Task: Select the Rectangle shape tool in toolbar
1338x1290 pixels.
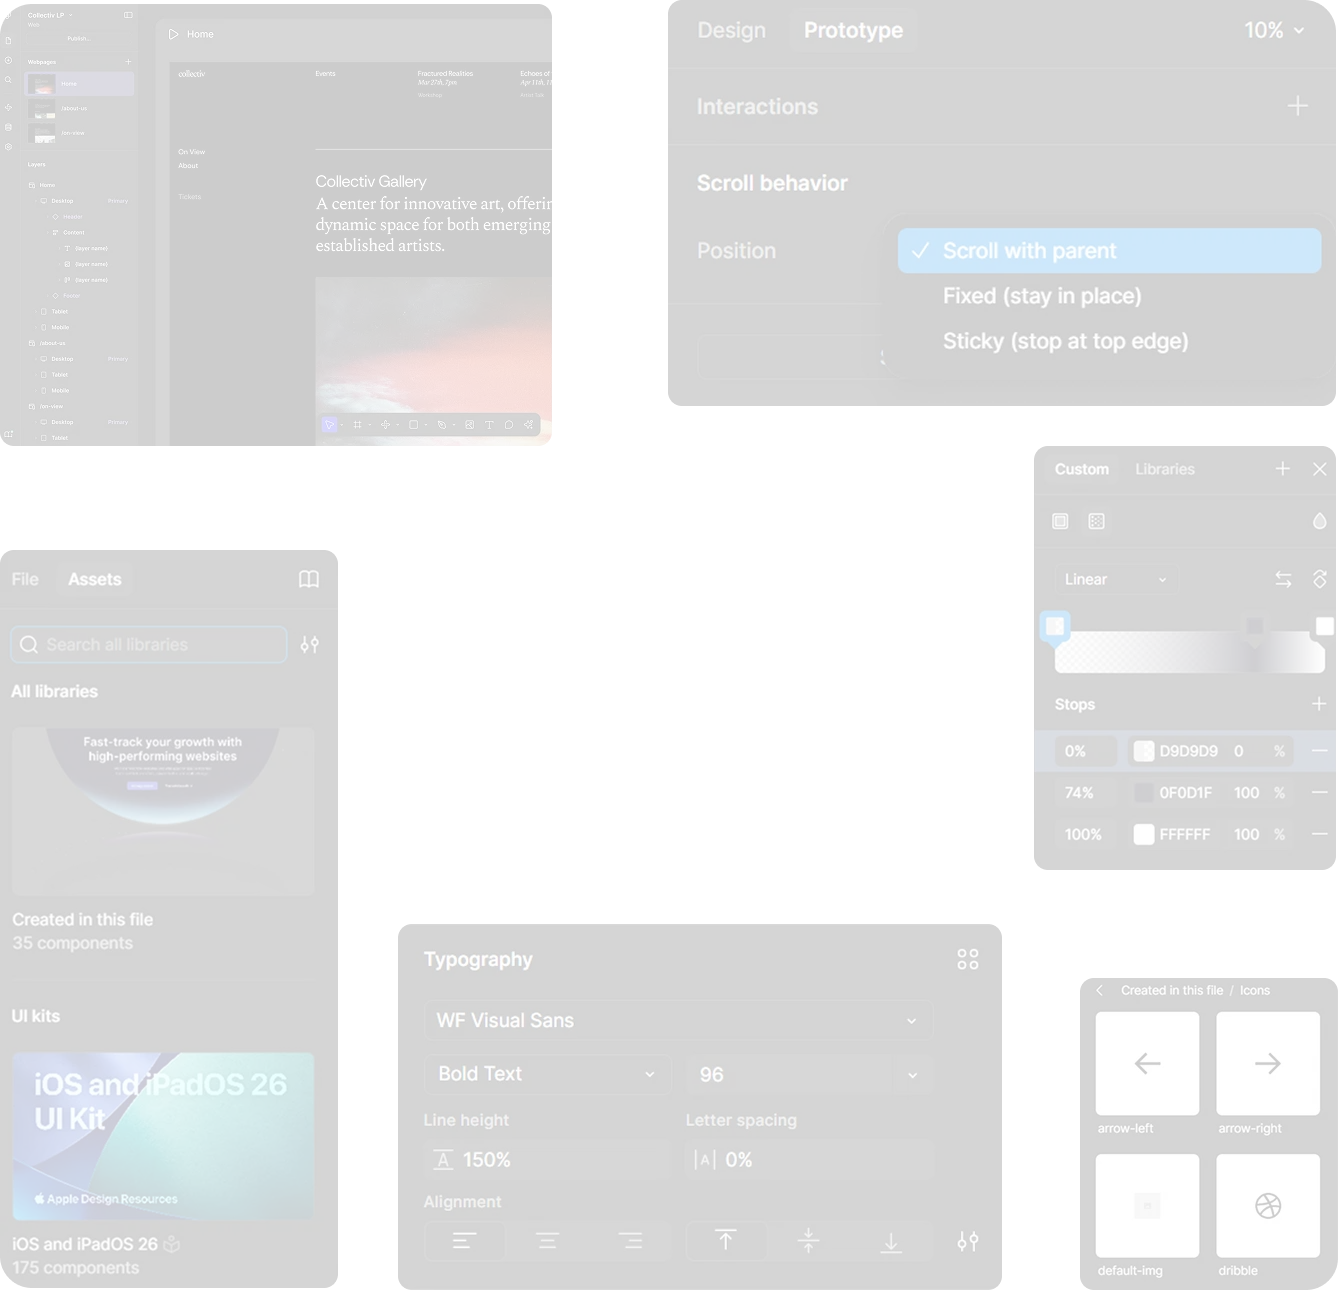Action: pyautogui.click(x=413, y=425)
